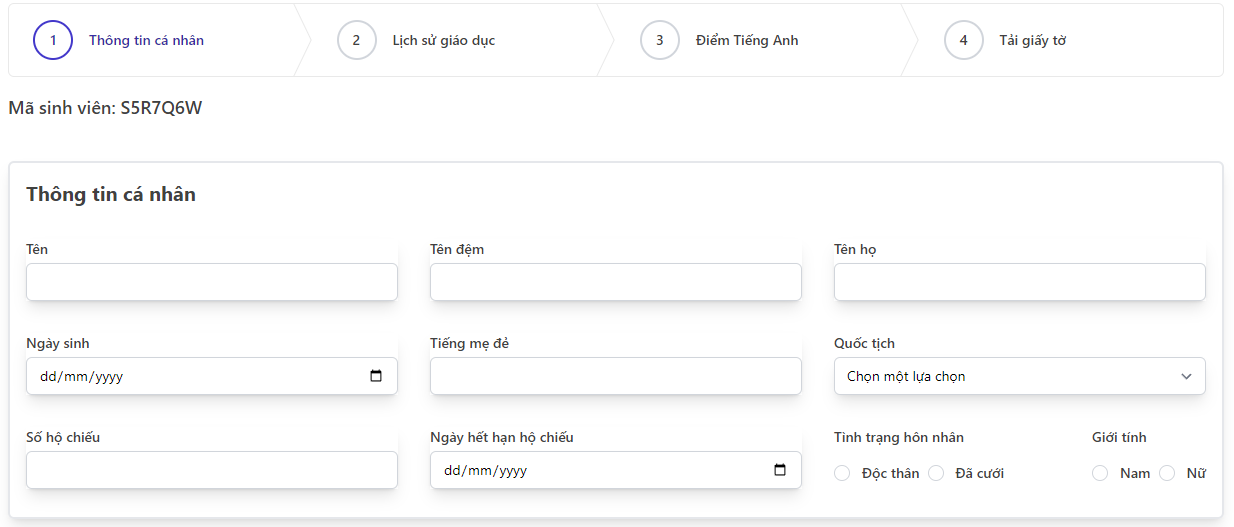Choose Nam gender radio button
This screenshot has width=1234, height=527.
click(x=1100, y=473)
